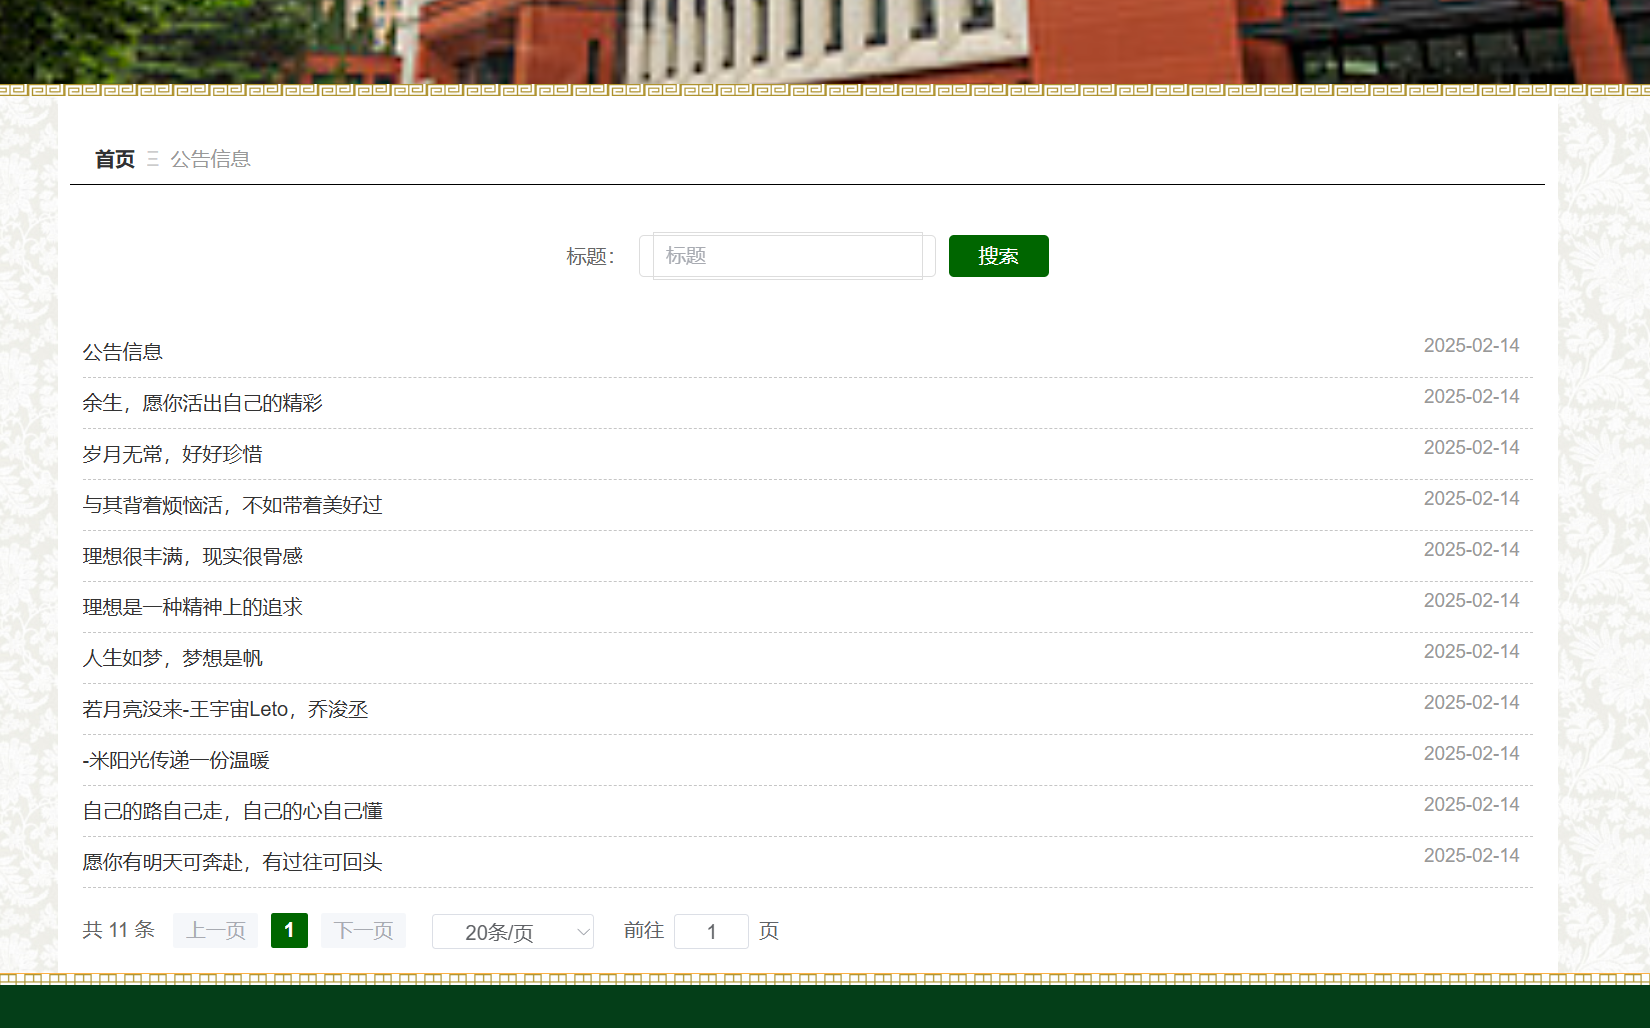The height and width of the screenshot is (1028, 1650).
Task: Open article 理想很丰满，现实很骨感
Action: coord(192,556)
